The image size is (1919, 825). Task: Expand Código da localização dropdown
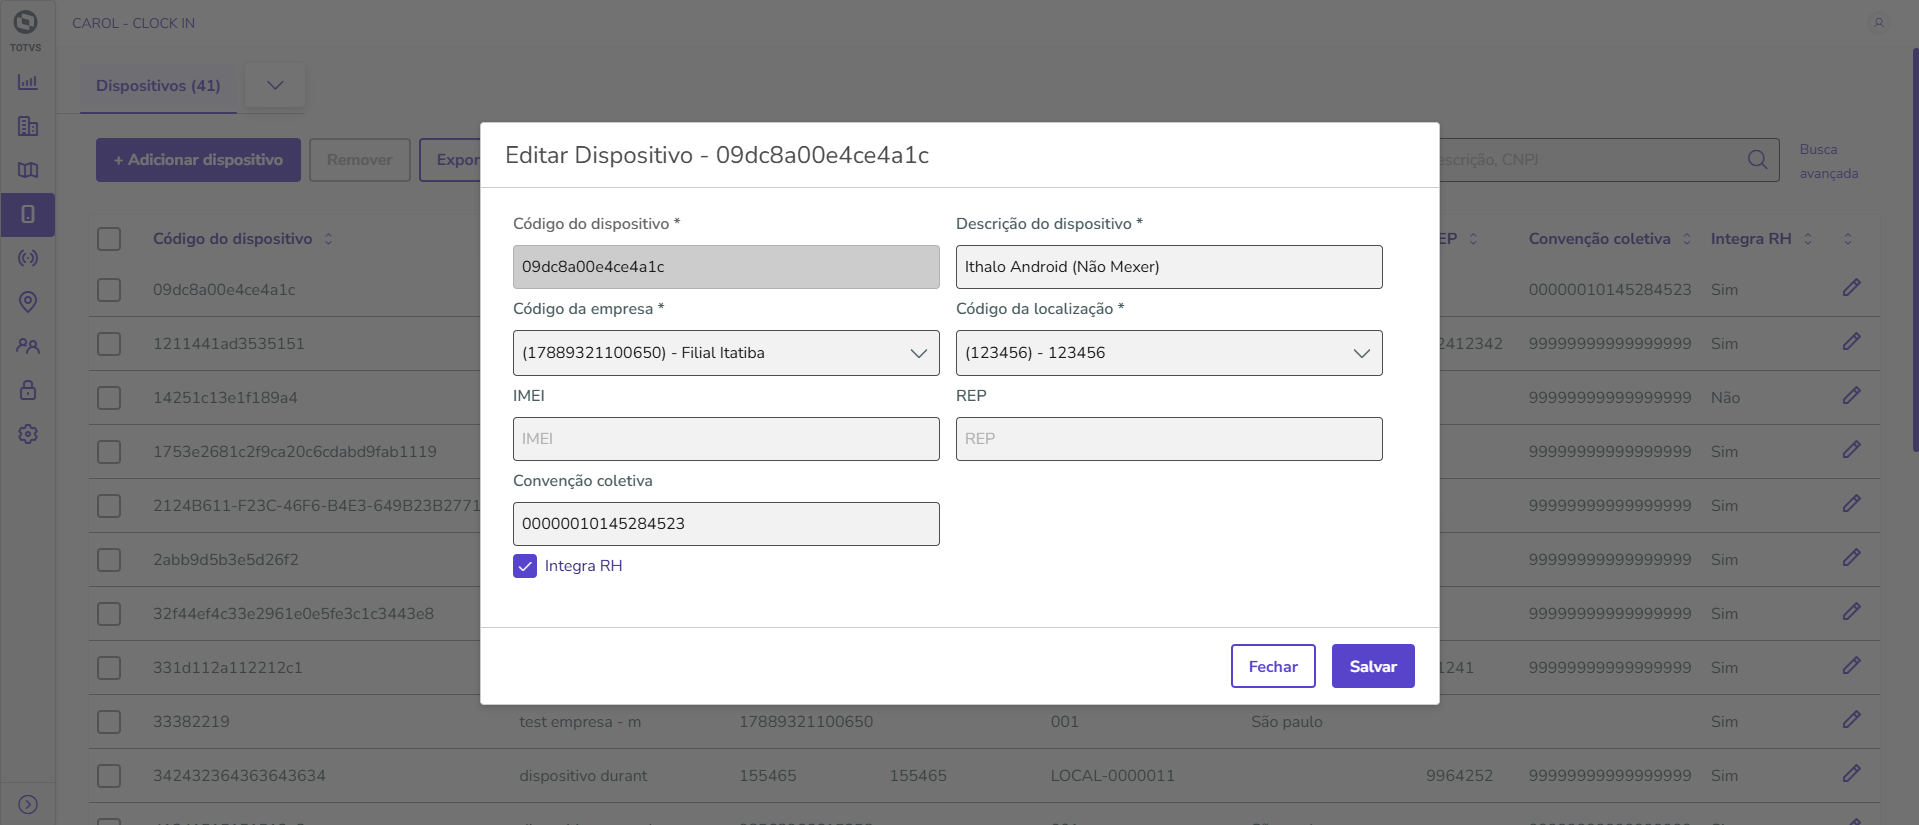(x=1169, y=353)
